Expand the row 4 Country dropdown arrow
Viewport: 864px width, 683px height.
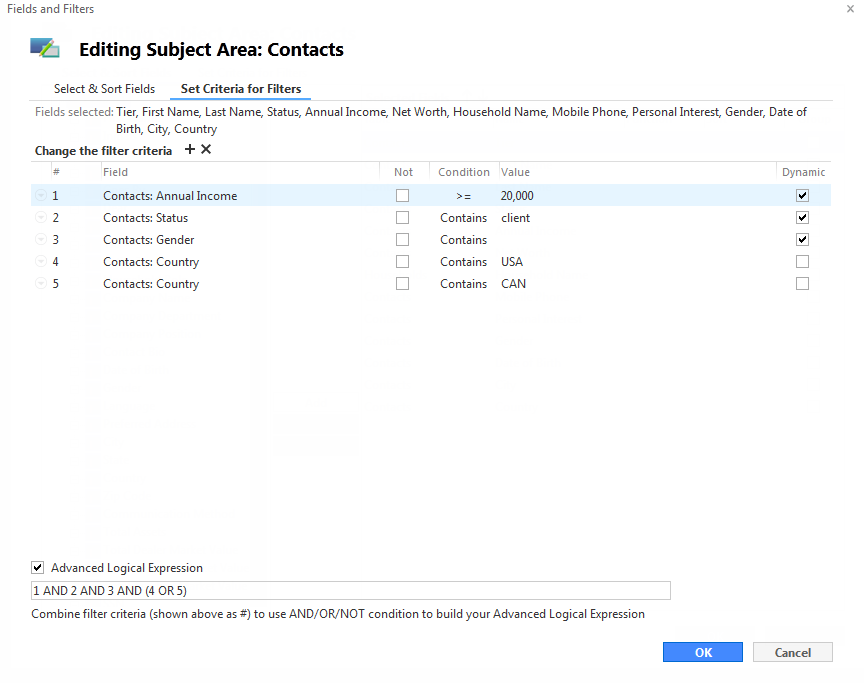pos(41,261)
